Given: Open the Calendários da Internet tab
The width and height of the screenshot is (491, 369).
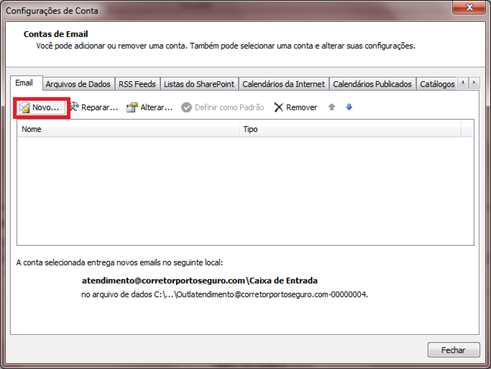Looking at the screenshot, I should tap(284, 84).
